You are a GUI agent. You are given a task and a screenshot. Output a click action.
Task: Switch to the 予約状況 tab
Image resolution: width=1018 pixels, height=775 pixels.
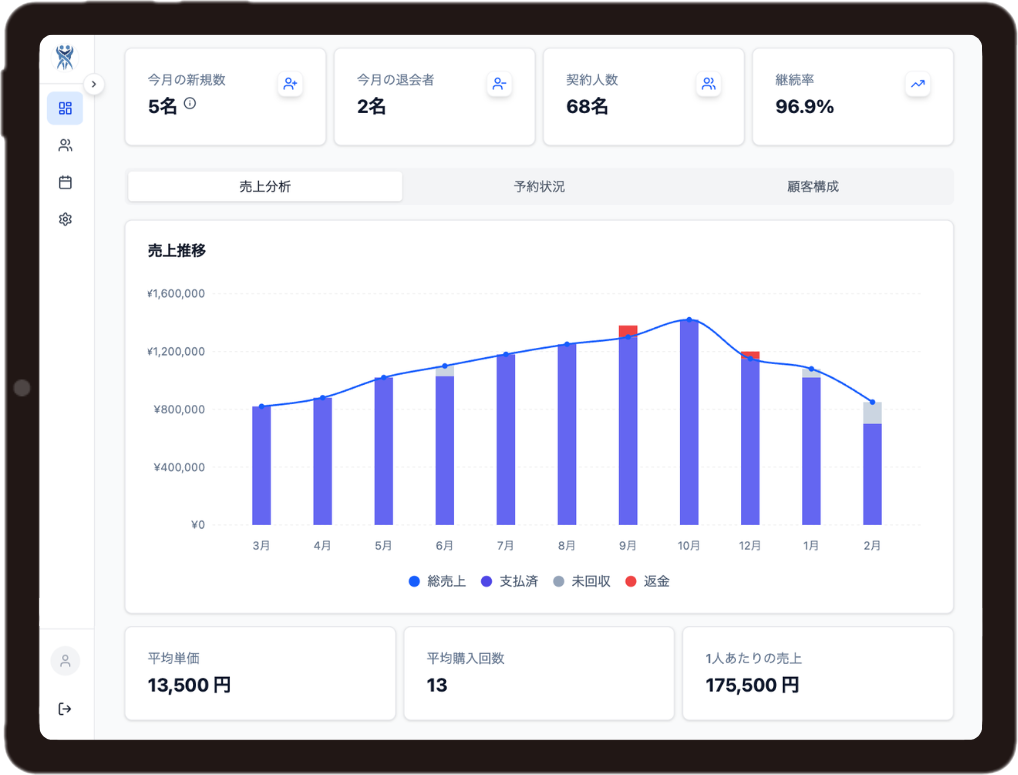click(x=540, y=186)
